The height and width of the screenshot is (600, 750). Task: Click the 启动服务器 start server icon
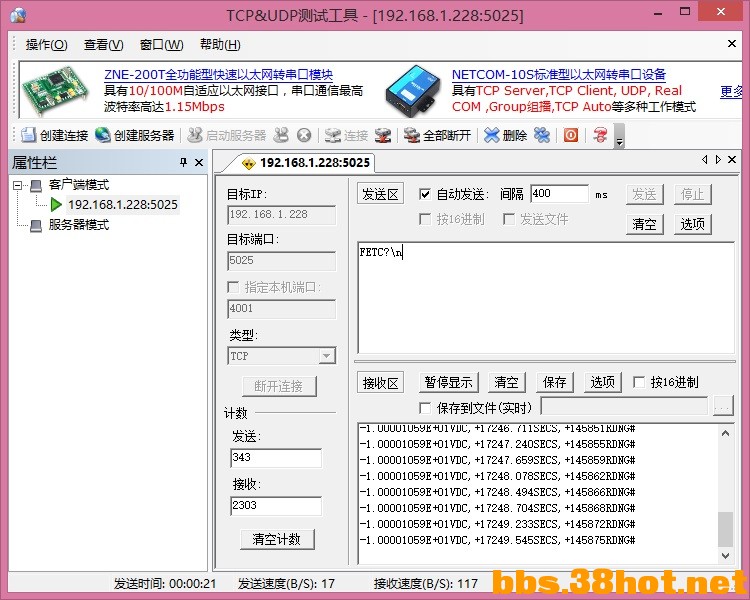pos(195,135)
